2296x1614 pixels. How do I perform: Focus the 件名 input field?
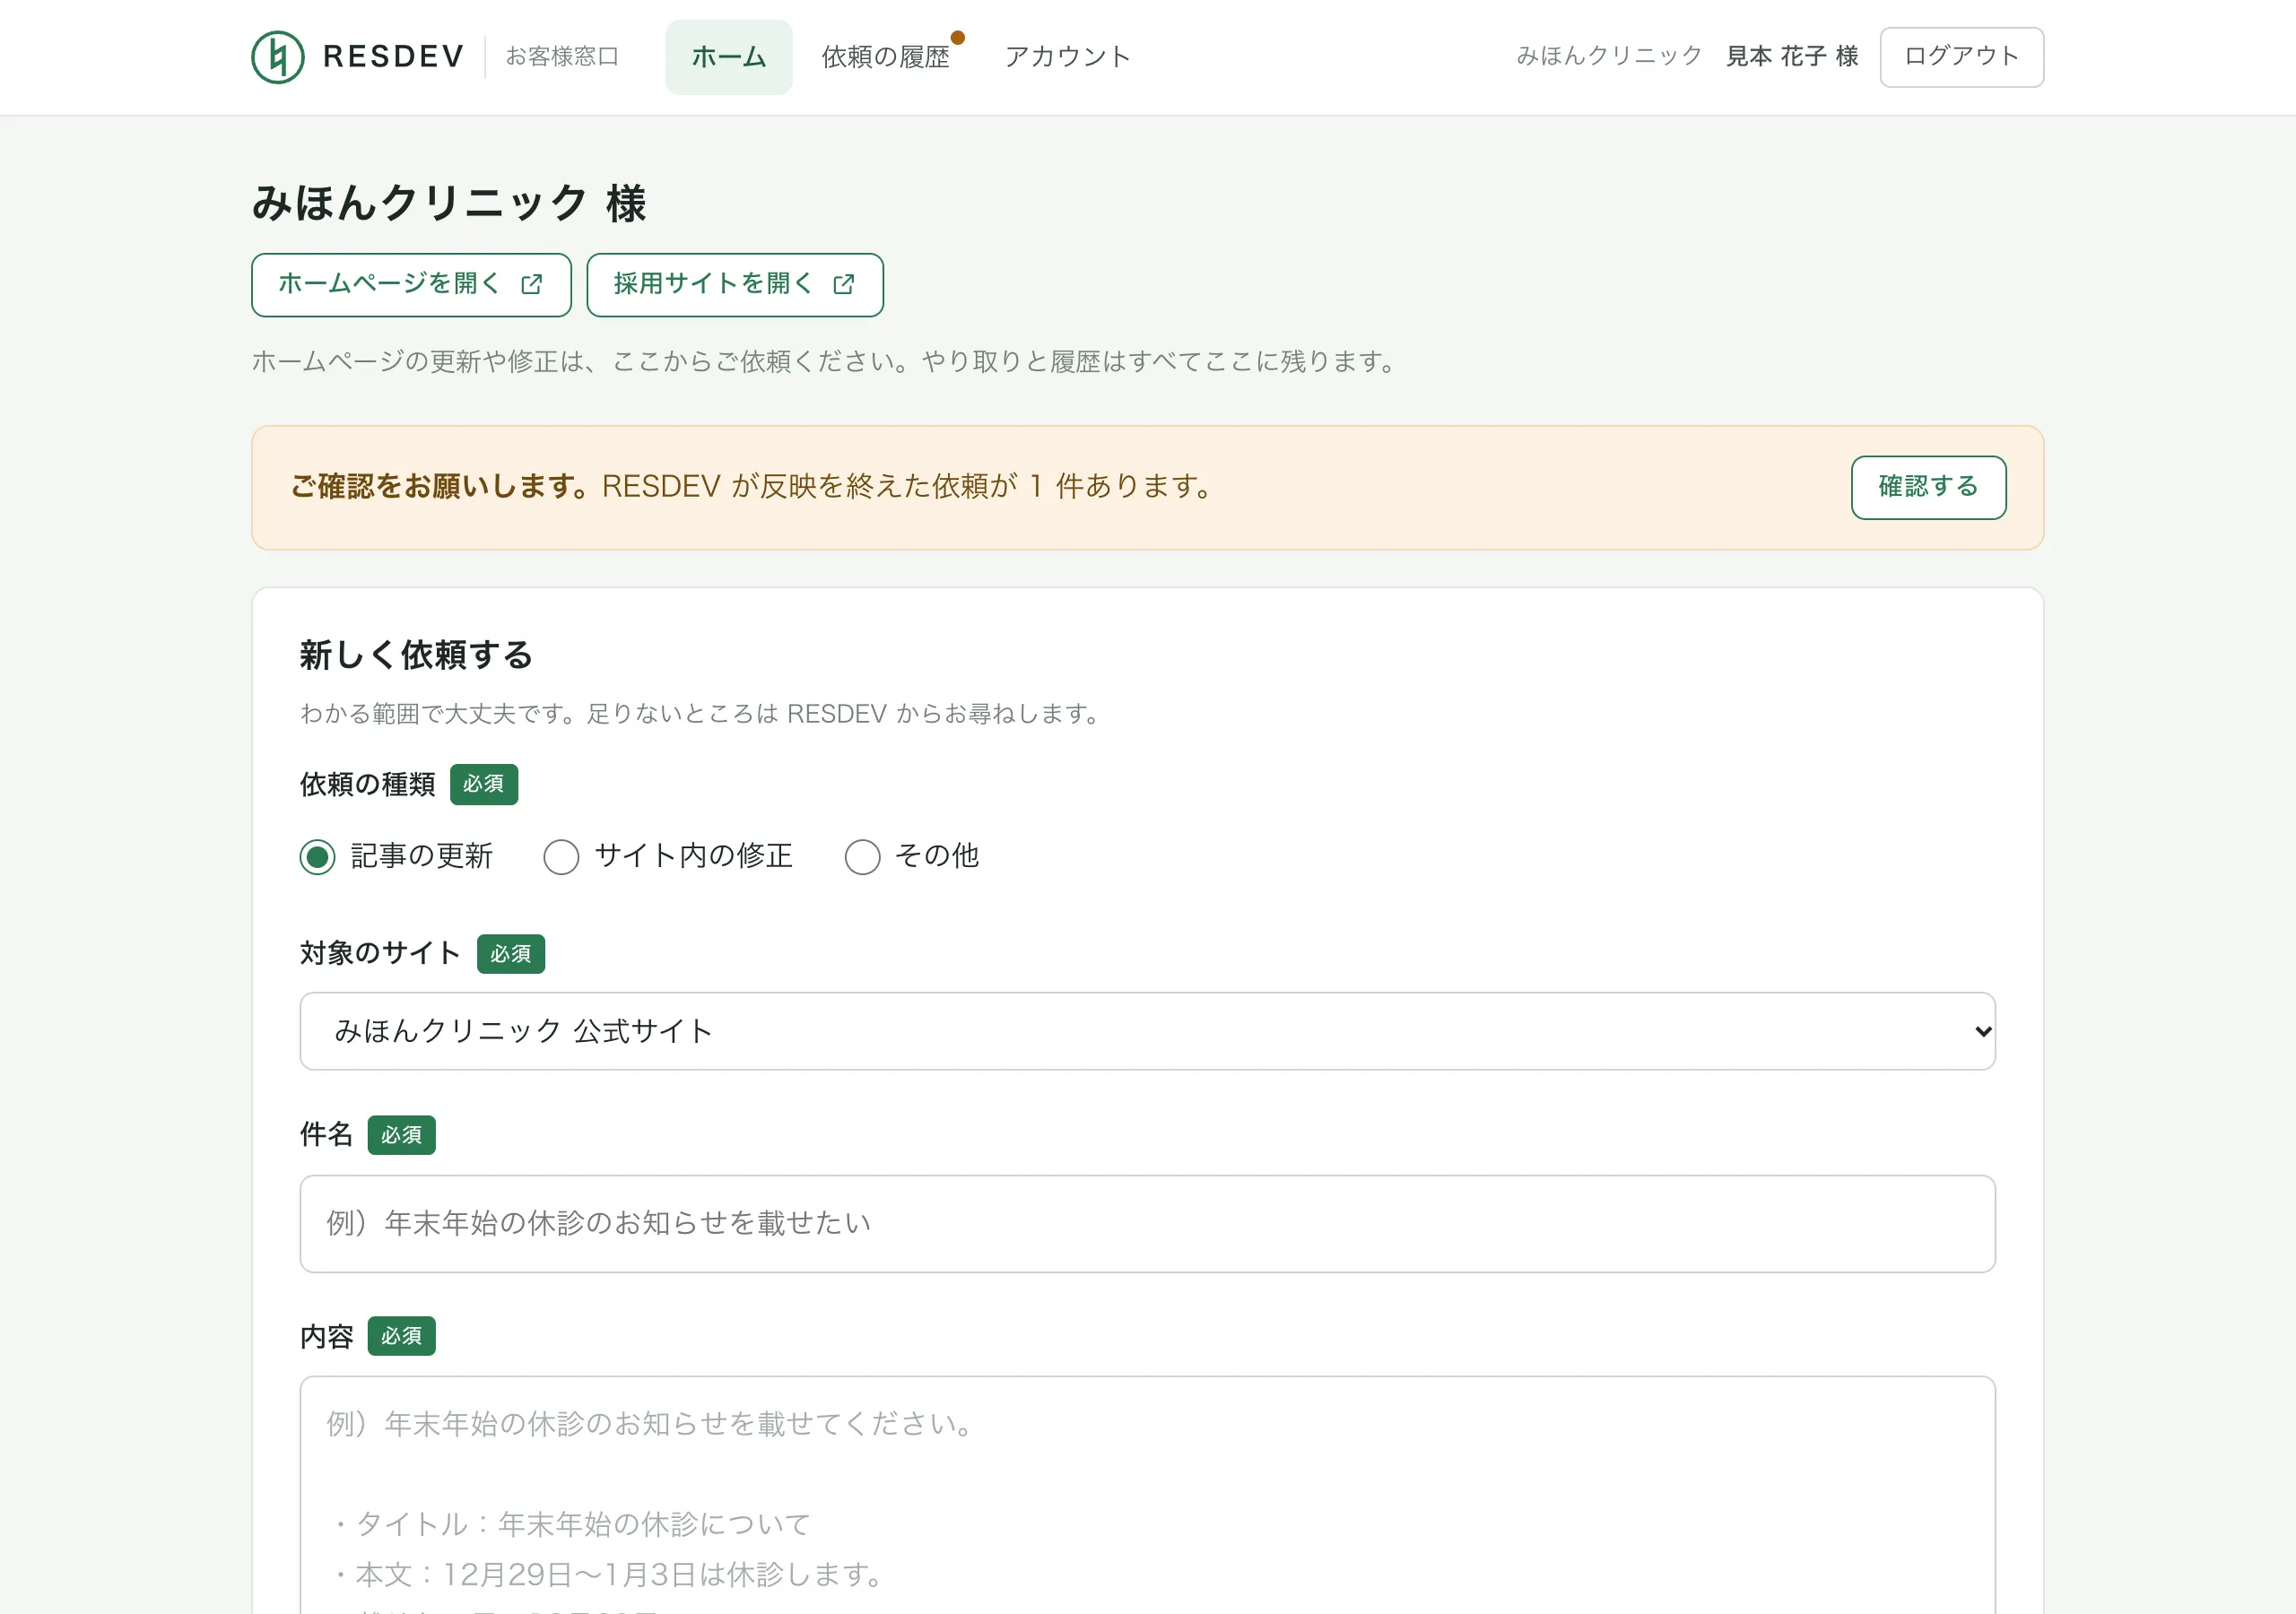tap(1147, 1223)
